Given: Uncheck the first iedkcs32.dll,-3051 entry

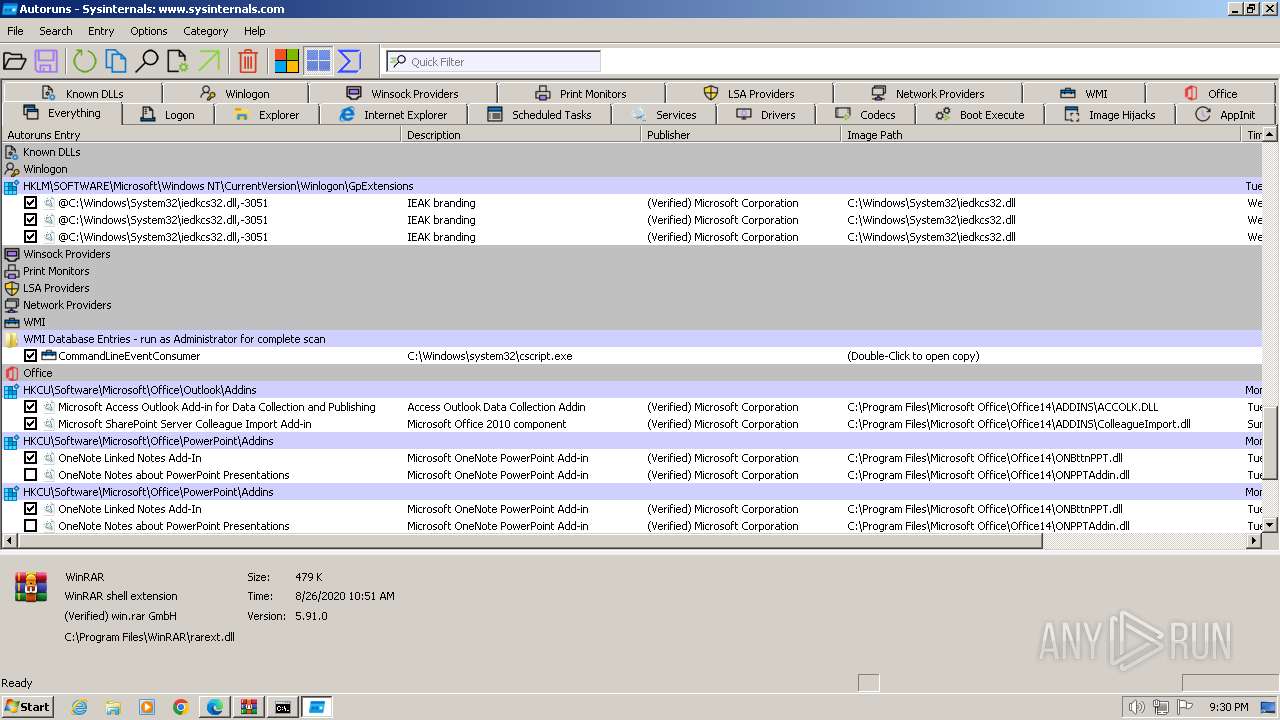Looking at the screenshot, I should click(30, 203).
